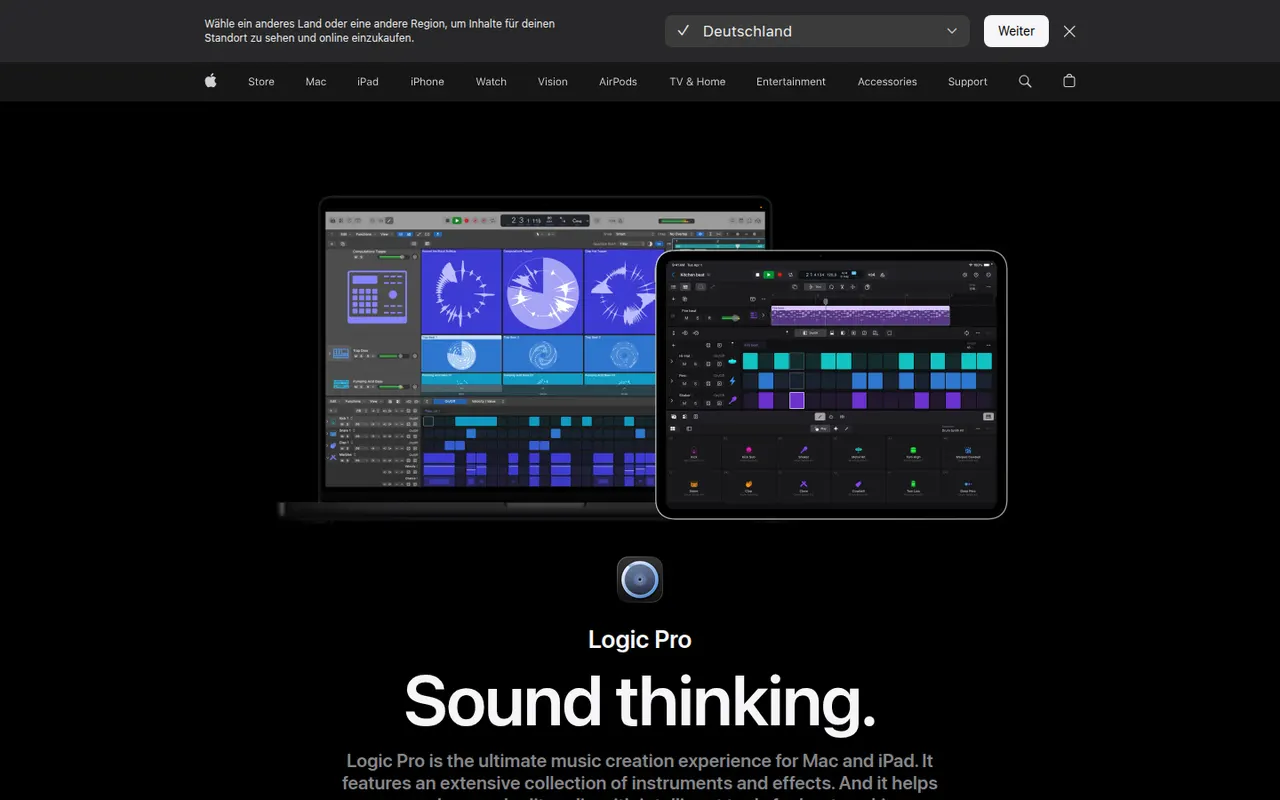Open the Vision menu item
This screenshot has width=1280, height=800.
coord(553,82)
